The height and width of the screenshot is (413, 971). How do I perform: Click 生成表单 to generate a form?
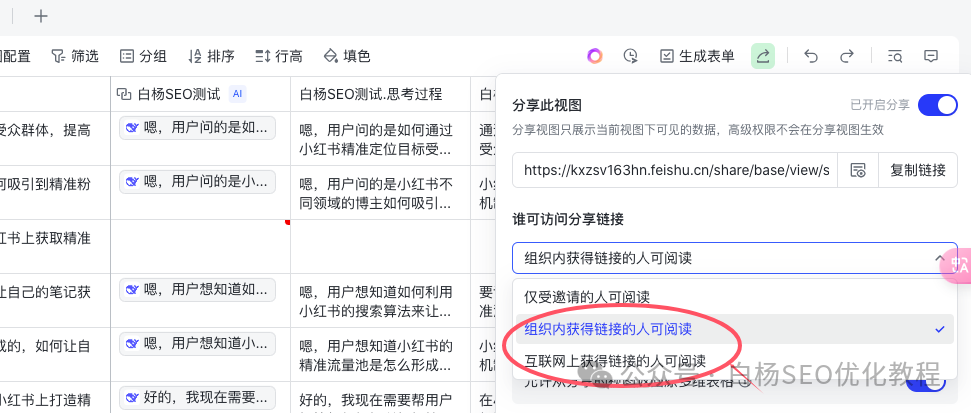tap(697, 56)
